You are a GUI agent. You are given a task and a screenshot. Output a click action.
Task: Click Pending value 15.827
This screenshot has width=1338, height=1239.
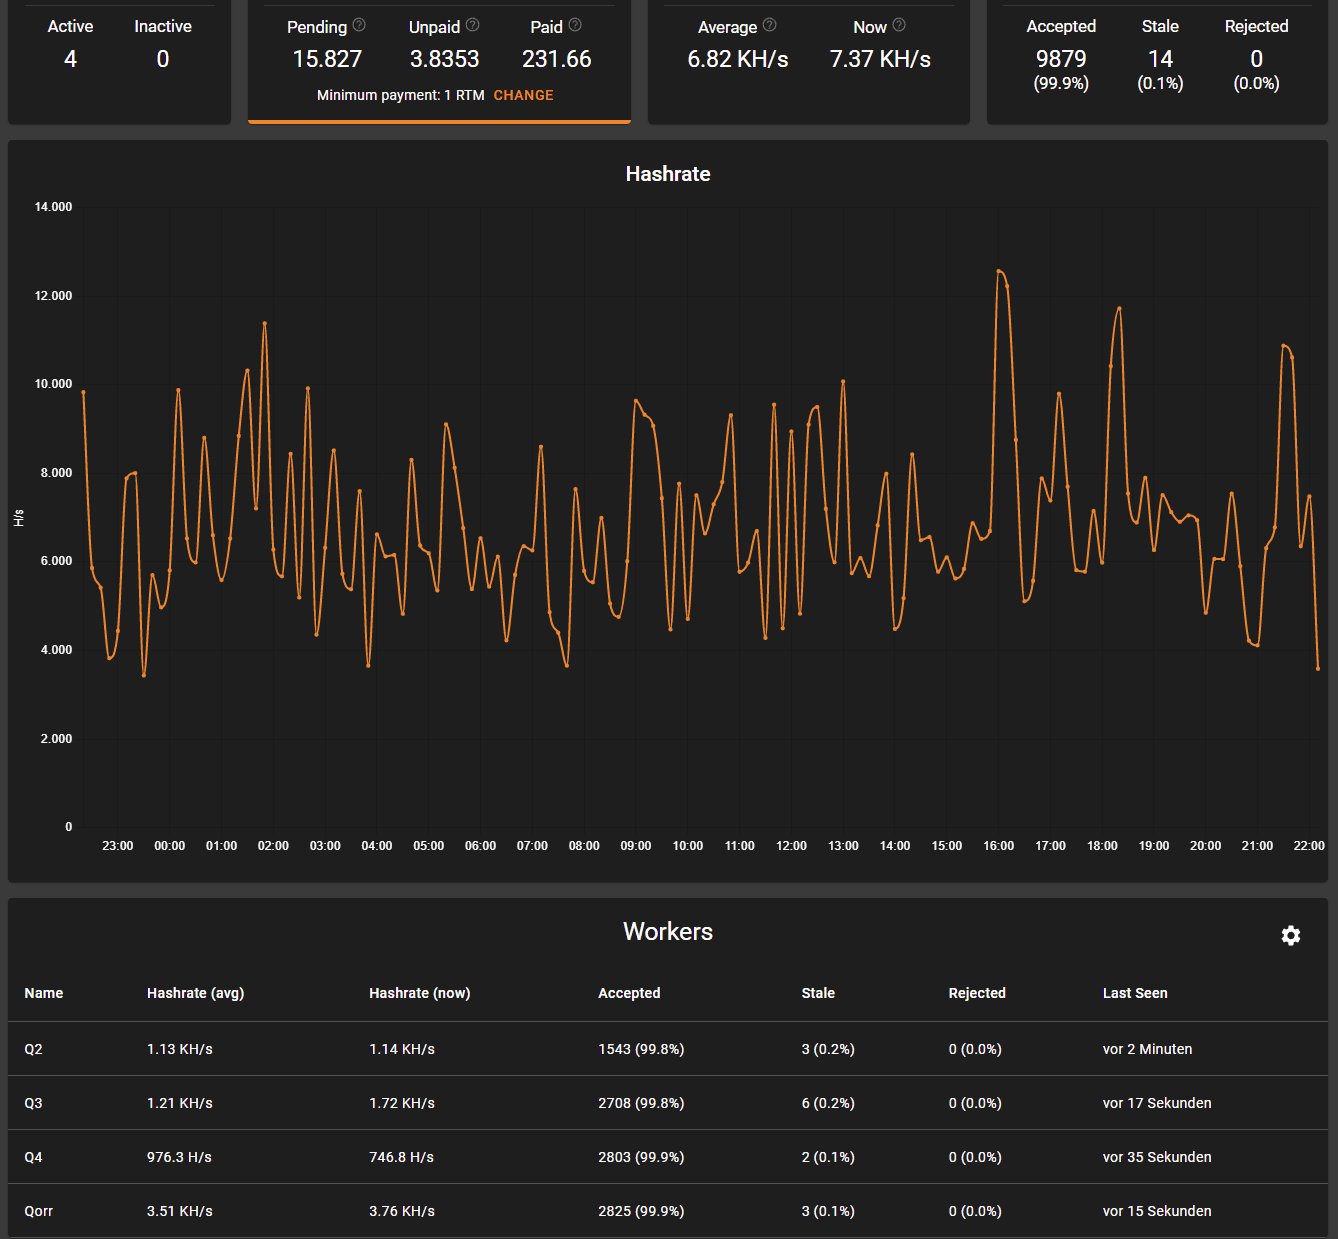coord(327,59)
